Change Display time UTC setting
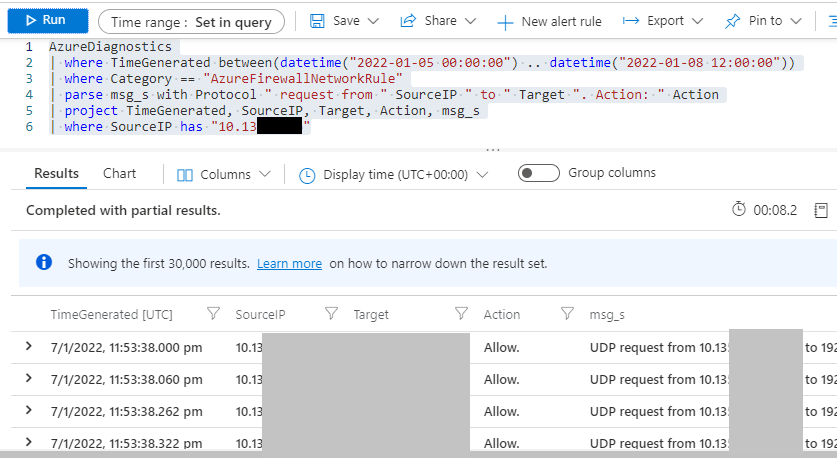This screenshot has width=837, height=458. pos(393,175)
